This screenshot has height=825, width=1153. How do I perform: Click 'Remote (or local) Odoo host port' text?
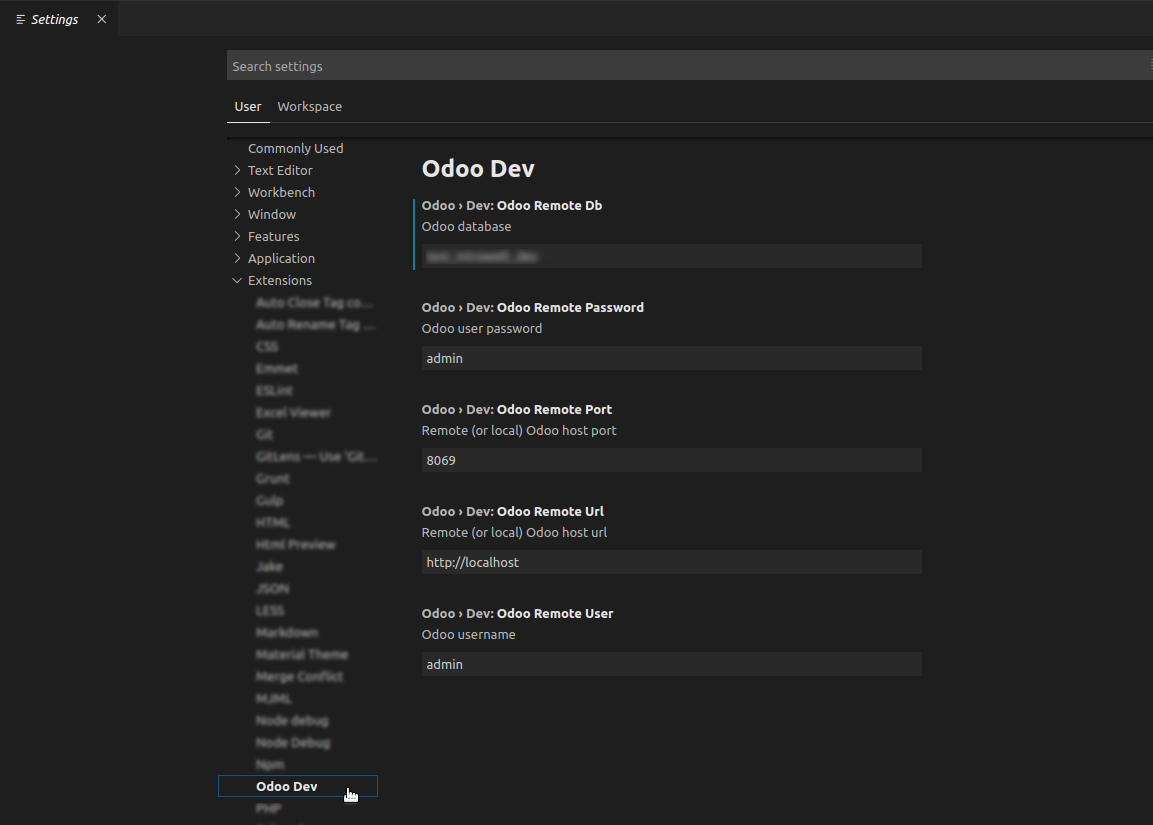[x=519, y=432]
